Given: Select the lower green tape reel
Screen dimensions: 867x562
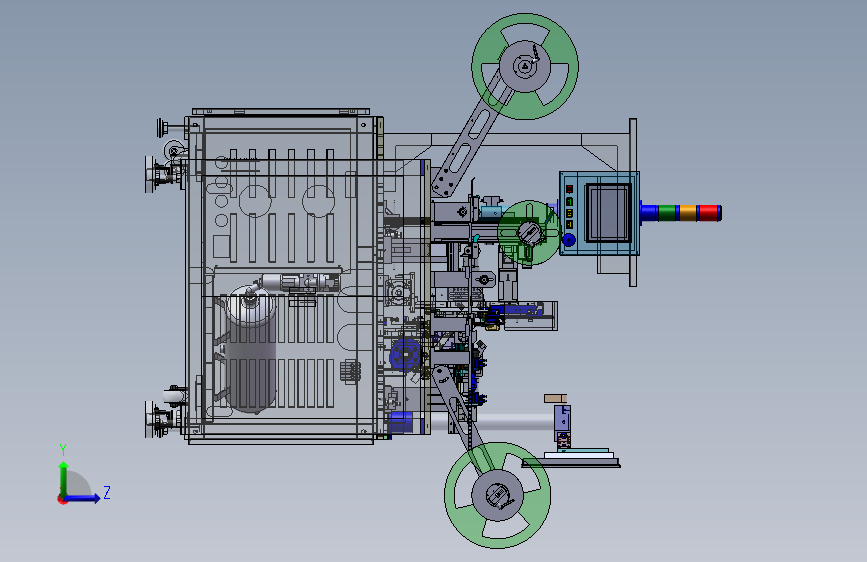Looking at the screenshot, I should [x=498, y=495].
